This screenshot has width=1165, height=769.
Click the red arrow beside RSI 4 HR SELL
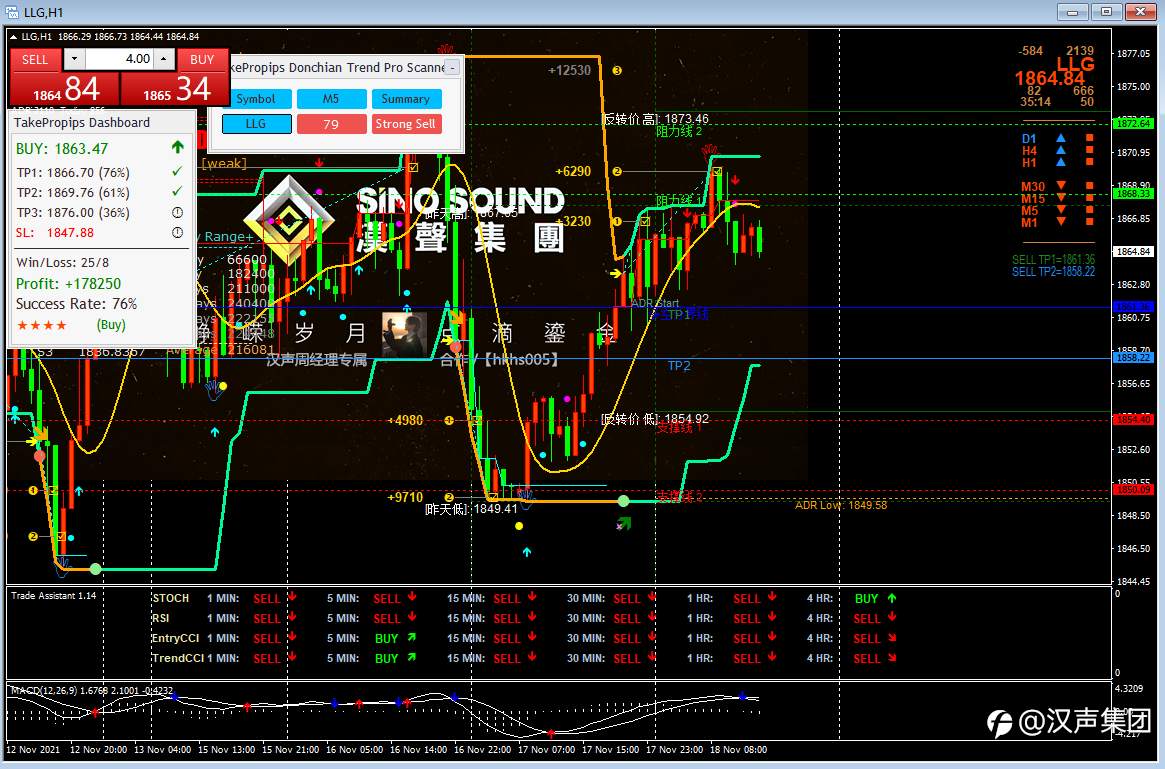pos(892,617)
